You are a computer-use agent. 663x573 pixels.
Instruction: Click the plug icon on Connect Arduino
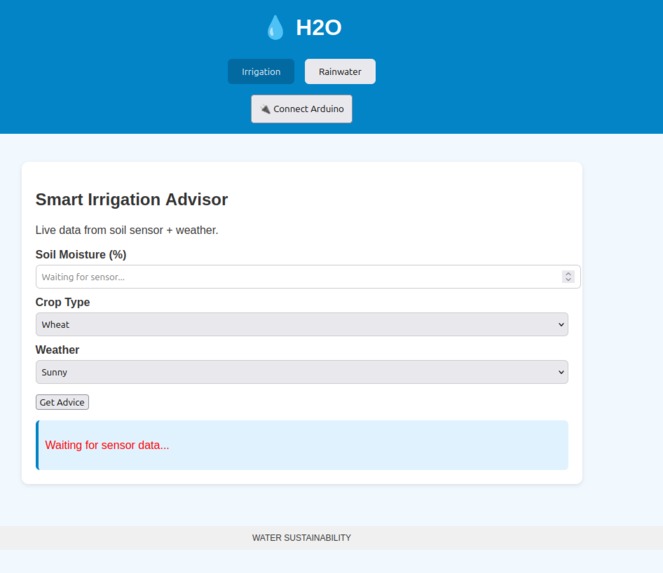click(x=265, y=109)
